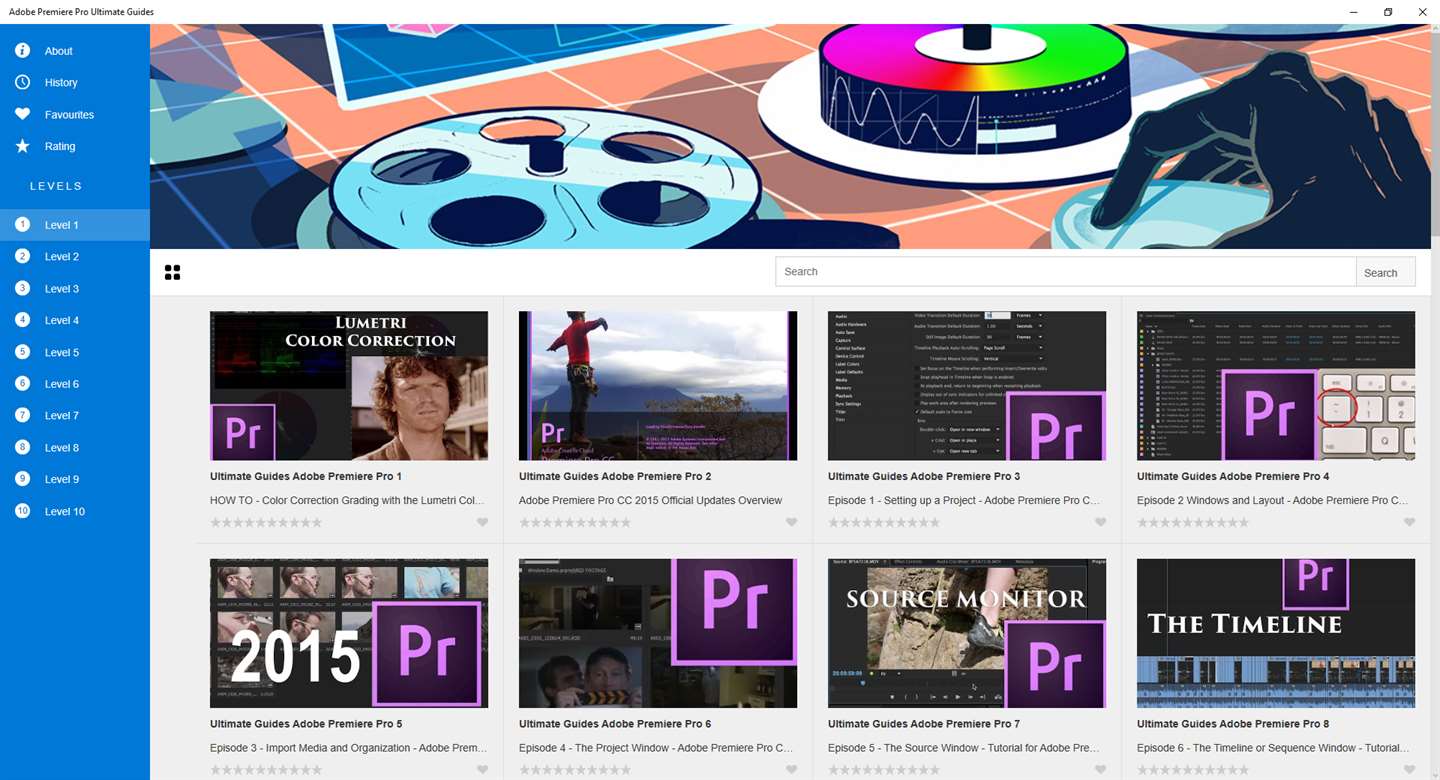
Task: Click 'Episode 5 - The Source Window' text
Action: tap(964, 748)
